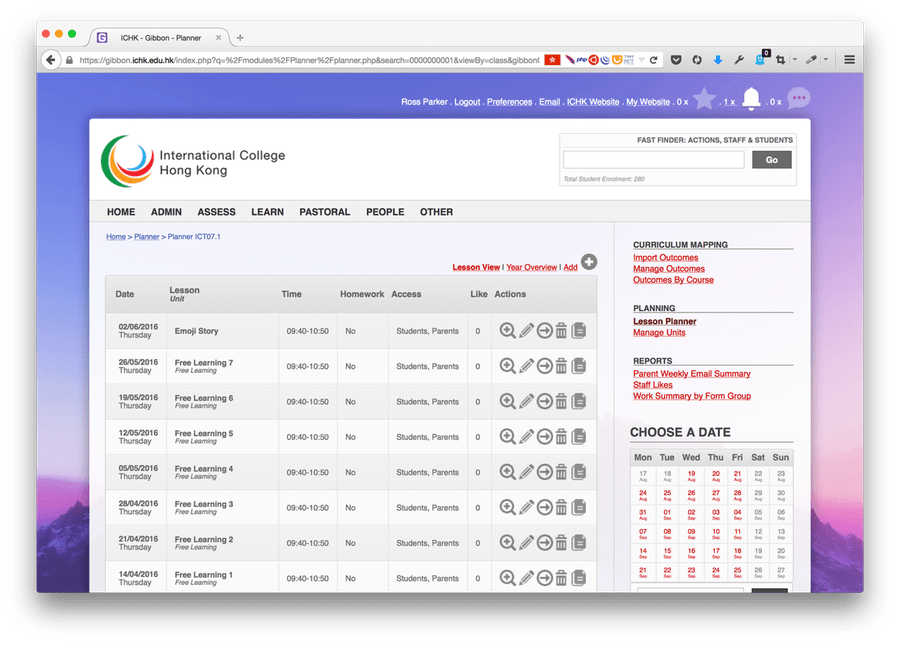The image size is (900, 645).
Task: Duplicate Emoji Story lesson with the copy icon
Action: pyautogui.click(x=578, y=330)
